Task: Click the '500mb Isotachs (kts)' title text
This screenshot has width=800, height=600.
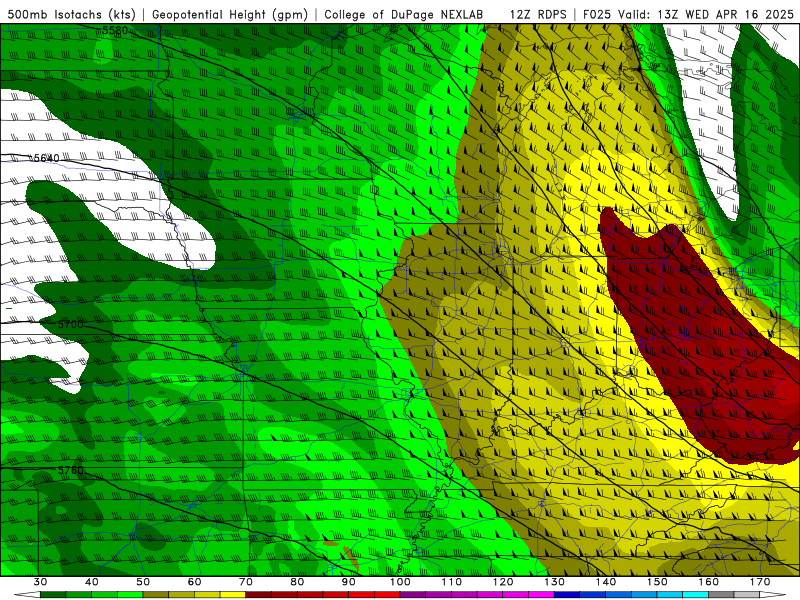Action: click(72, 15)
